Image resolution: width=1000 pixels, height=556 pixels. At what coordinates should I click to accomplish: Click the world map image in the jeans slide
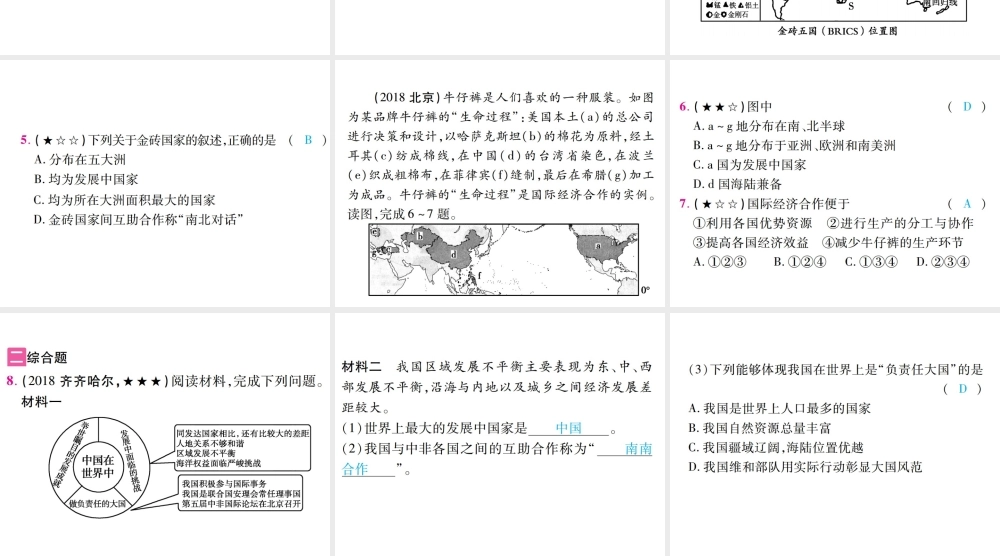(x=504, y=260)
